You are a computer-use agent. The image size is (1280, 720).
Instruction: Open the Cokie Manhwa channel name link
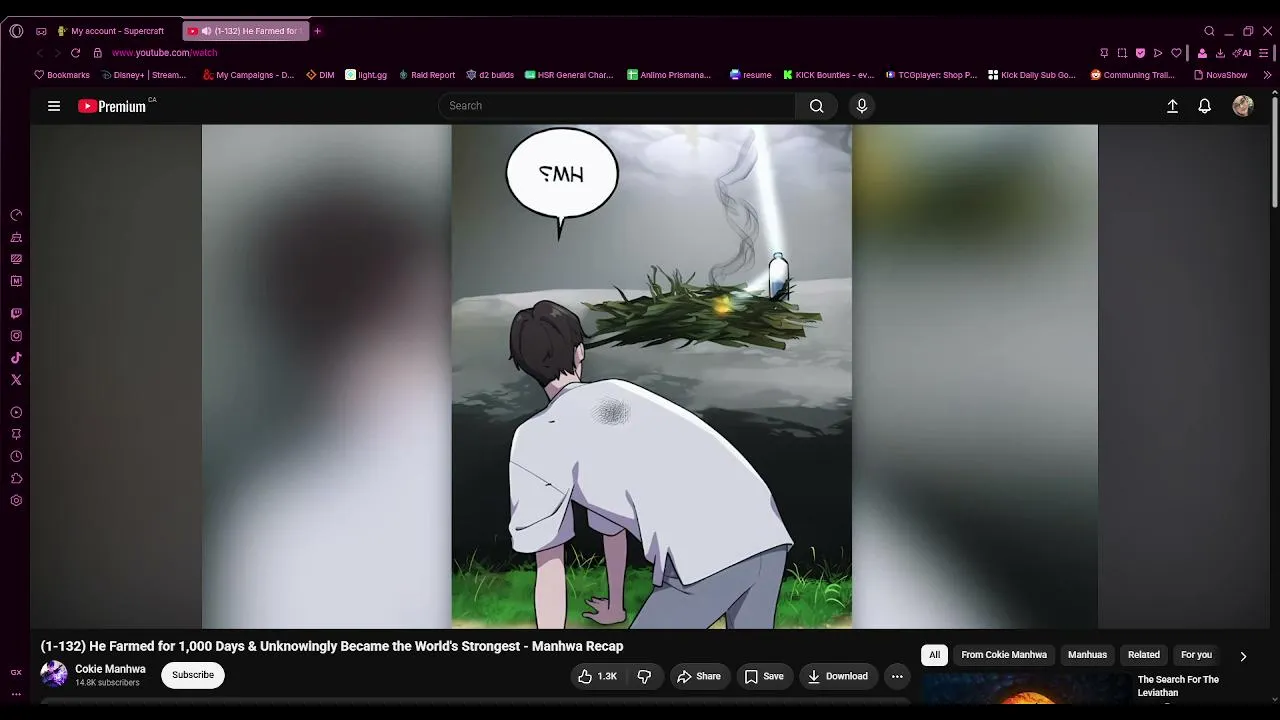click(110, 669)
